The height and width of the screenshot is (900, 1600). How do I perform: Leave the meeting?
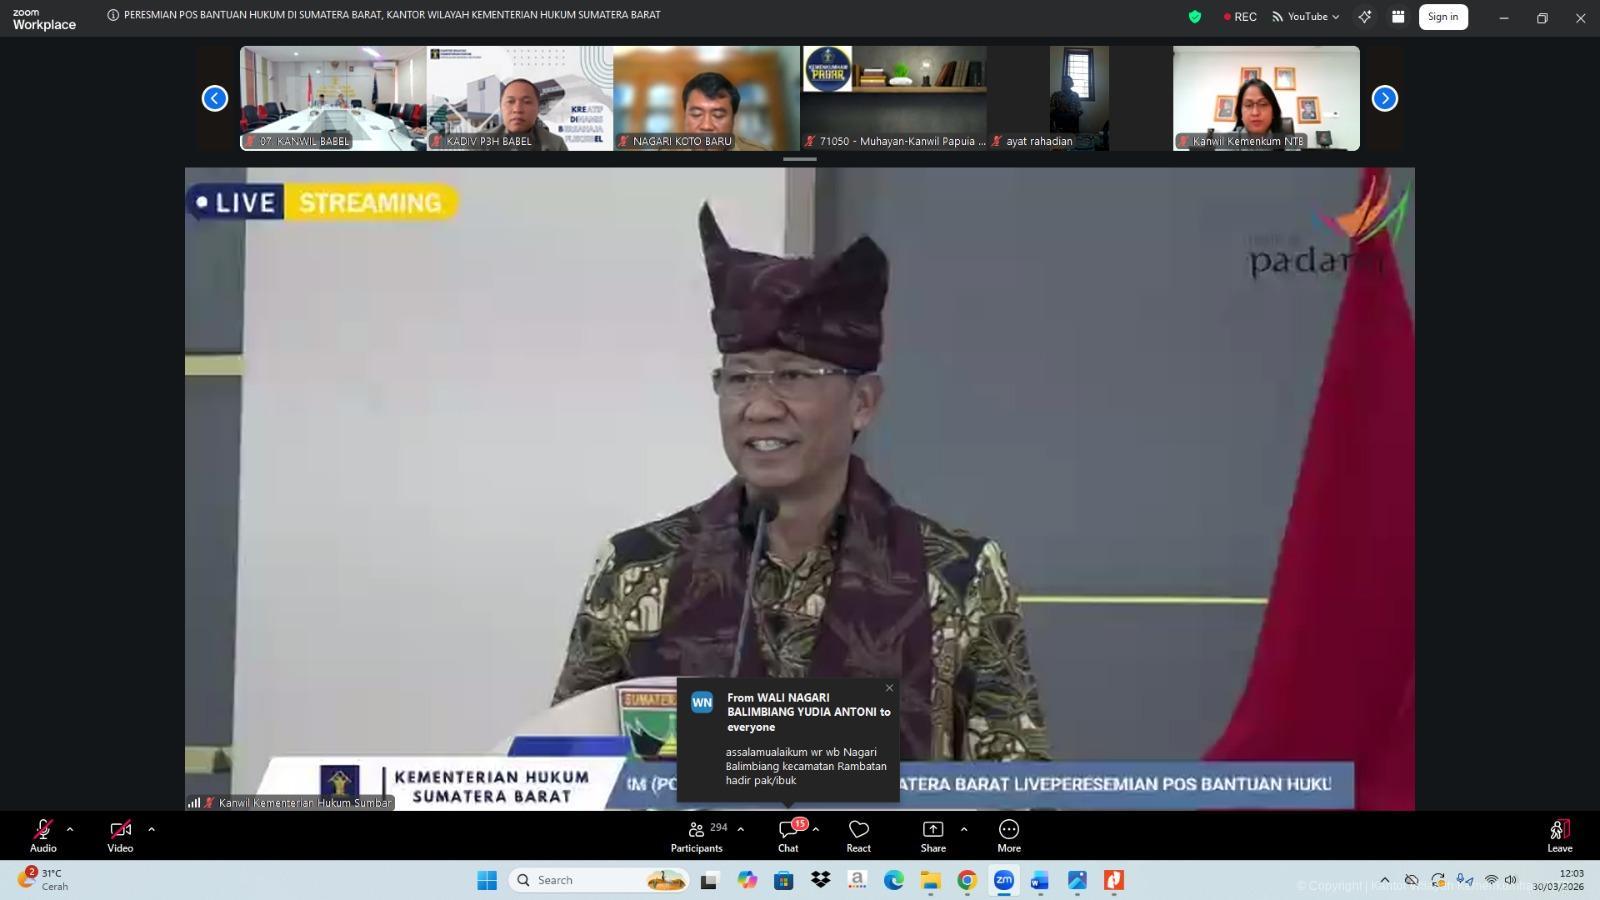tap(1558, 835)
